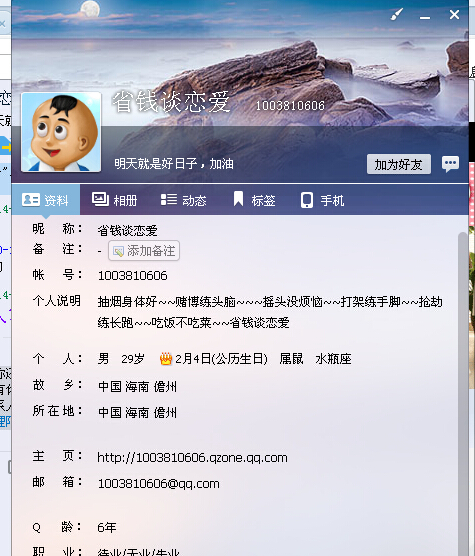475x556 pixels.
Task: Open the 标签 tab
Action: pyautogui.click(x=254, y=200)
